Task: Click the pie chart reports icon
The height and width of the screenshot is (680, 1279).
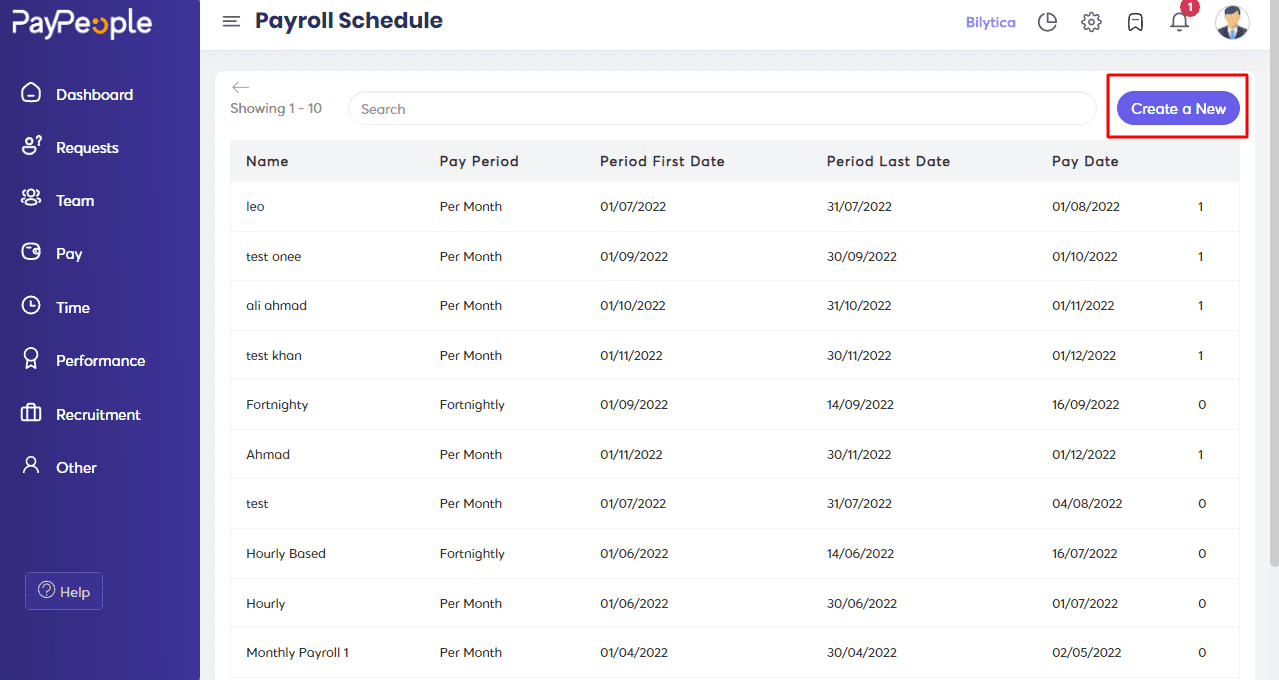Action: tap(1047, 21)
